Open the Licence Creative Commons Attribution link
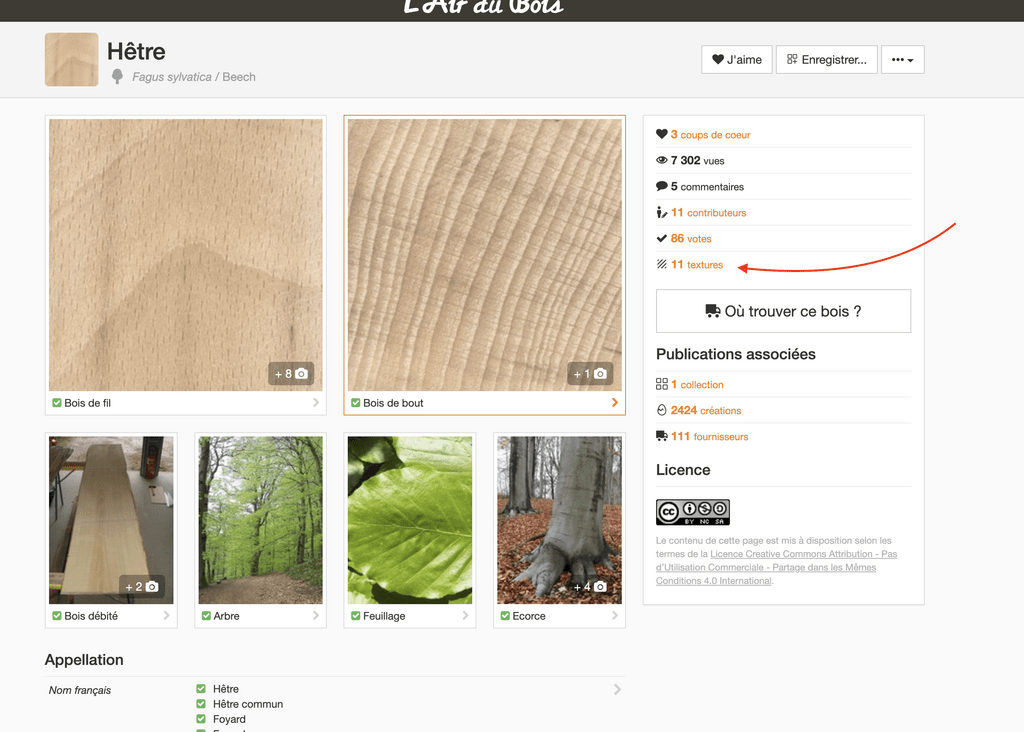The width and height of the screenshot is (1024, 732). (x=776, y=567)
